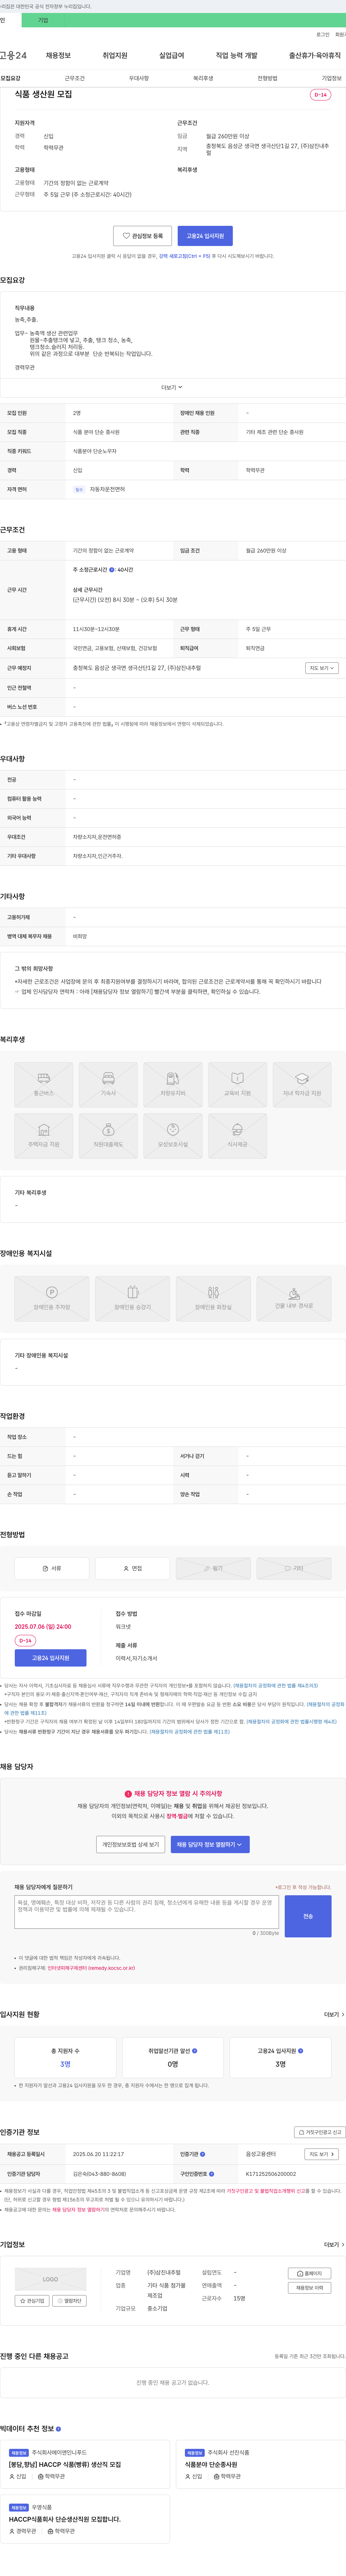Switch to the 복리후생 tab
This screenshot has height=2576, width=346.
click(x=203, y=78)
